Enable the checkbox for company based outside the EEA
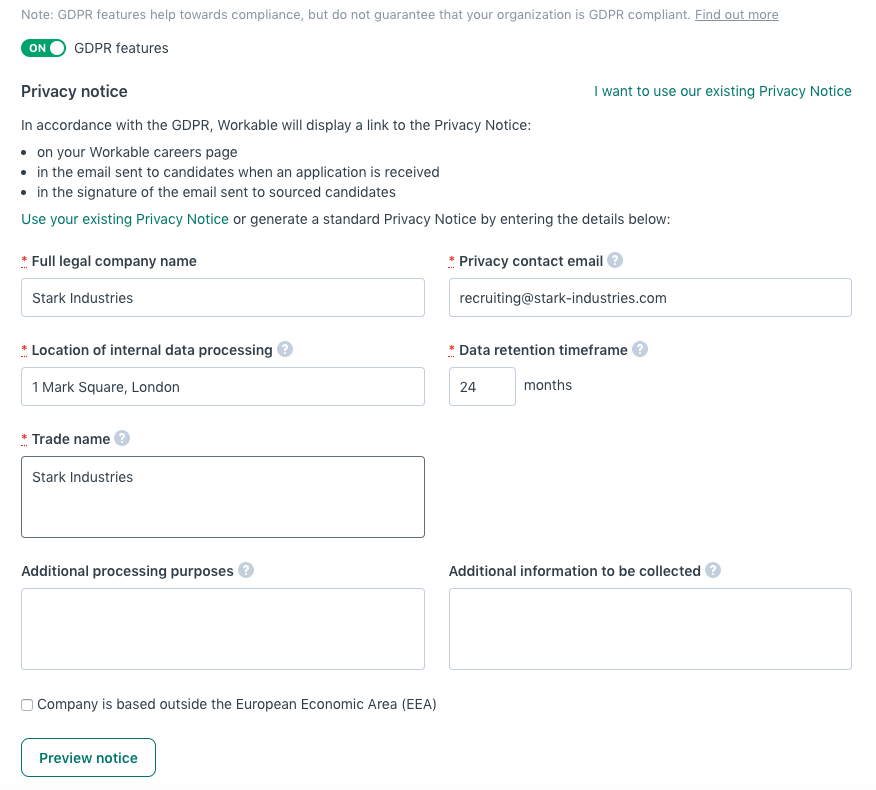The image size is (876, 790). (x=27, y=705)
